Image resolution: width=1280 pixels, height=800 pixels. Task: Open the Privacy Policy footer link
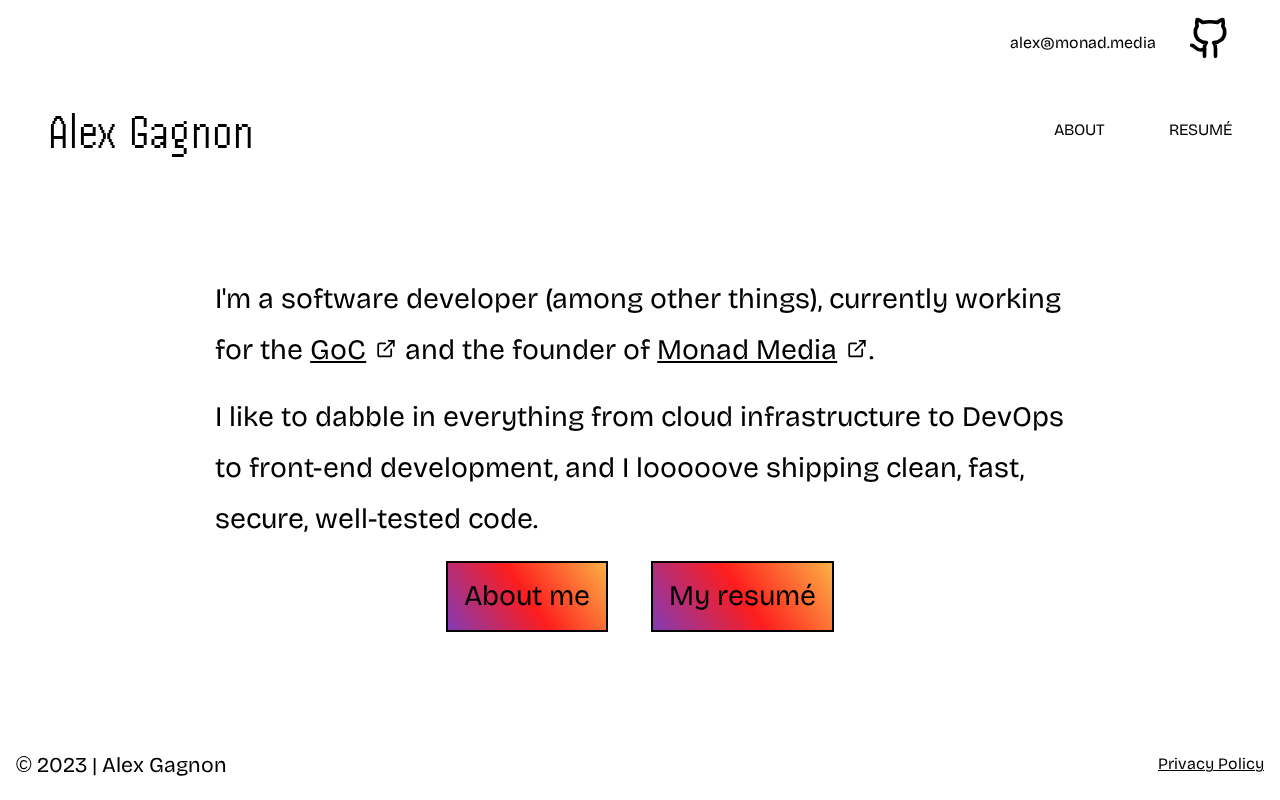click(x=1210, y=764)
